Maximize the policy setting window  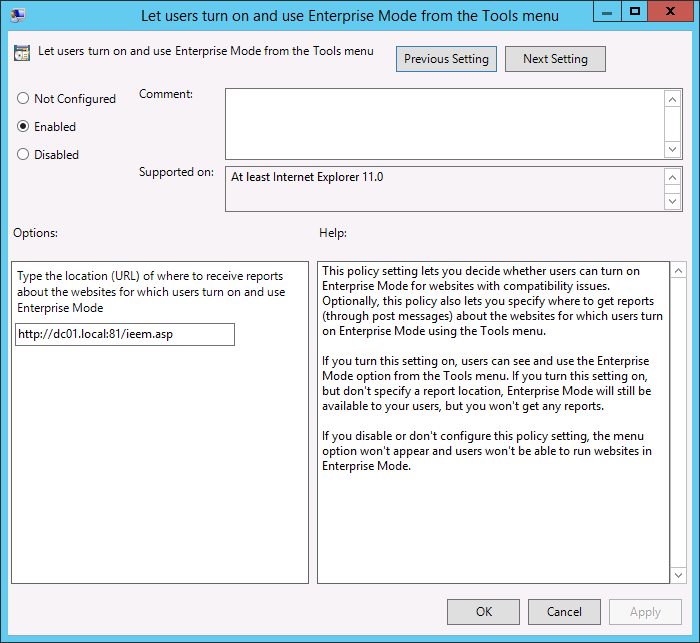tap(635, 12)
